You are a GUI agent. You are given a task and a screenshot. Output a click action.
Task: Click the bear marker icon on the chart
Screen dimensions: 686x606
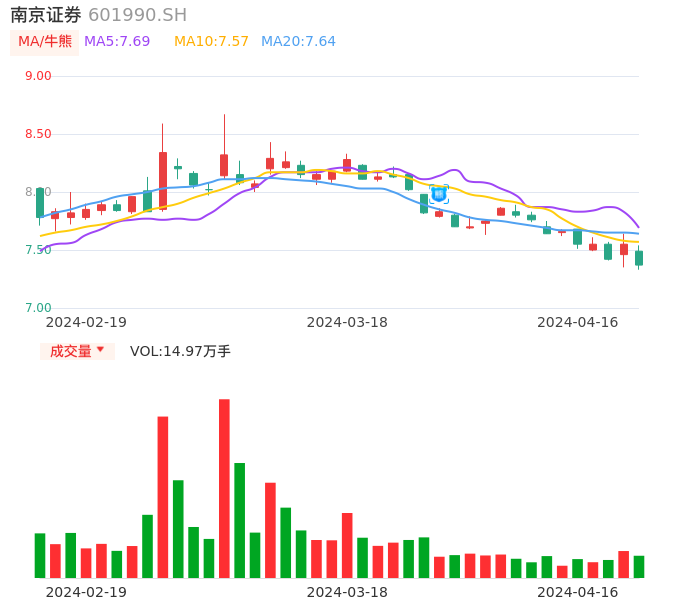click(x=439, y=194)
